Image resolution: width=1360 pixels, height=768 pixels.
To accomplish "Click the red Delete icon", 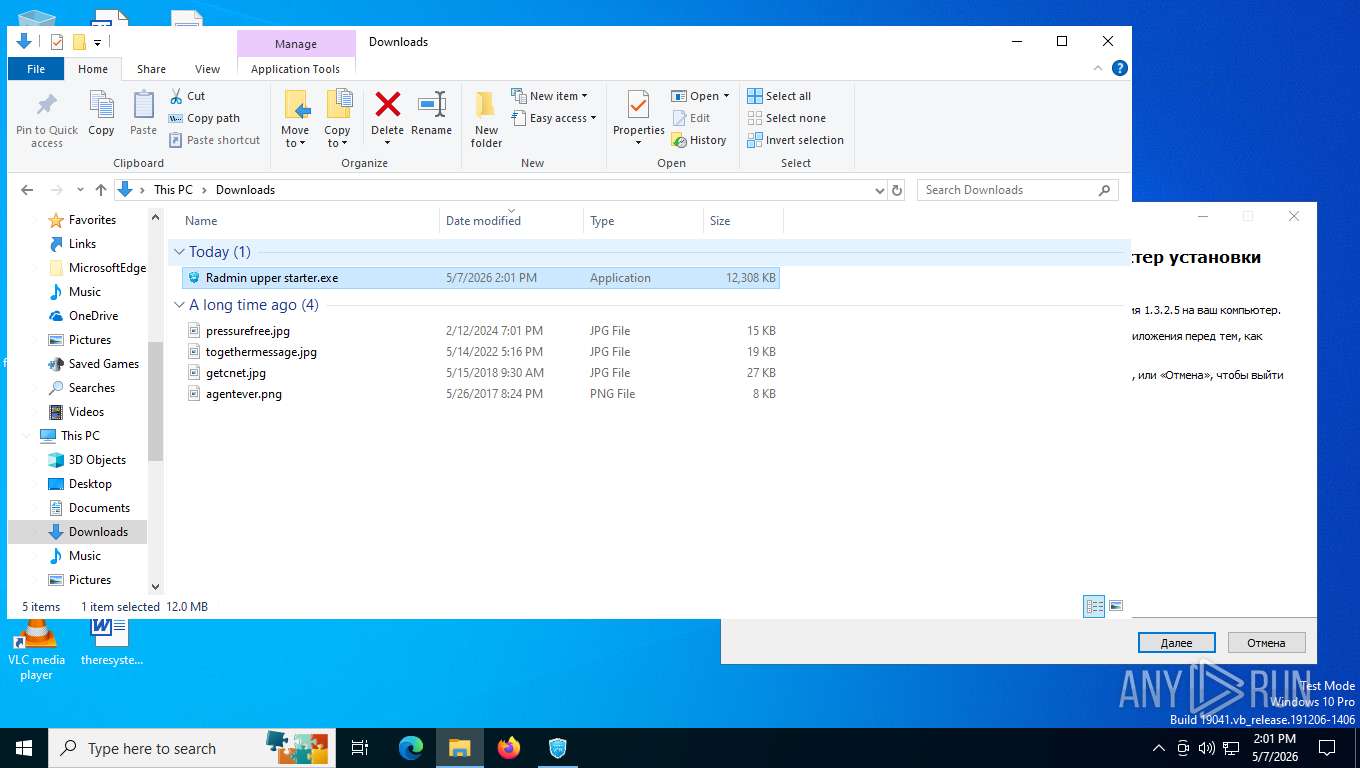I will [388, 104].
